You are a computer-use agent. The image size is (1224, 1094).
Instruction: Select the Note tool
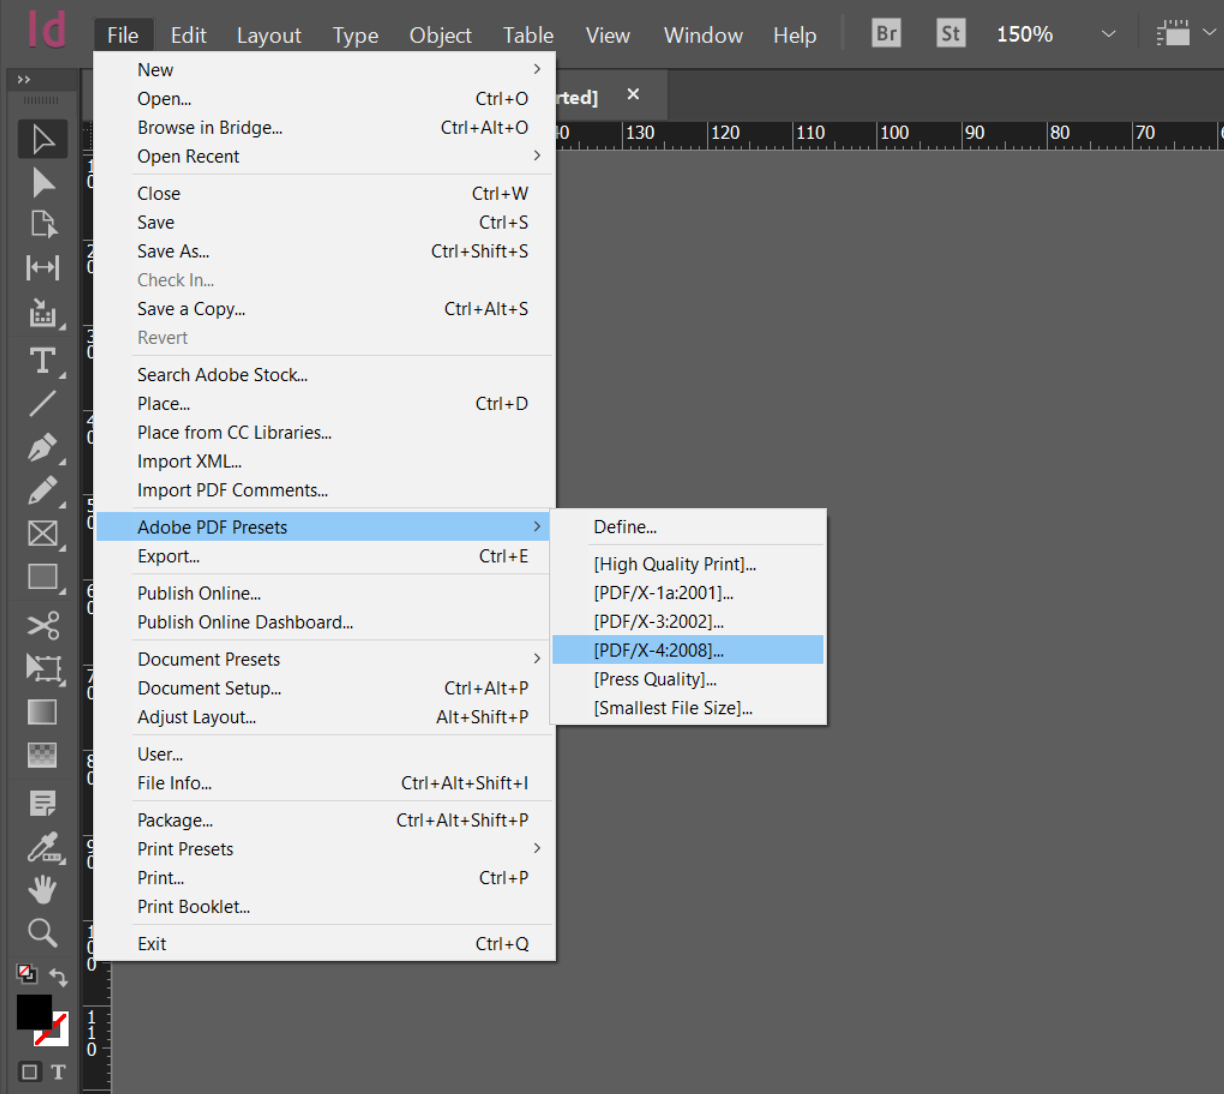coord(42,803)
